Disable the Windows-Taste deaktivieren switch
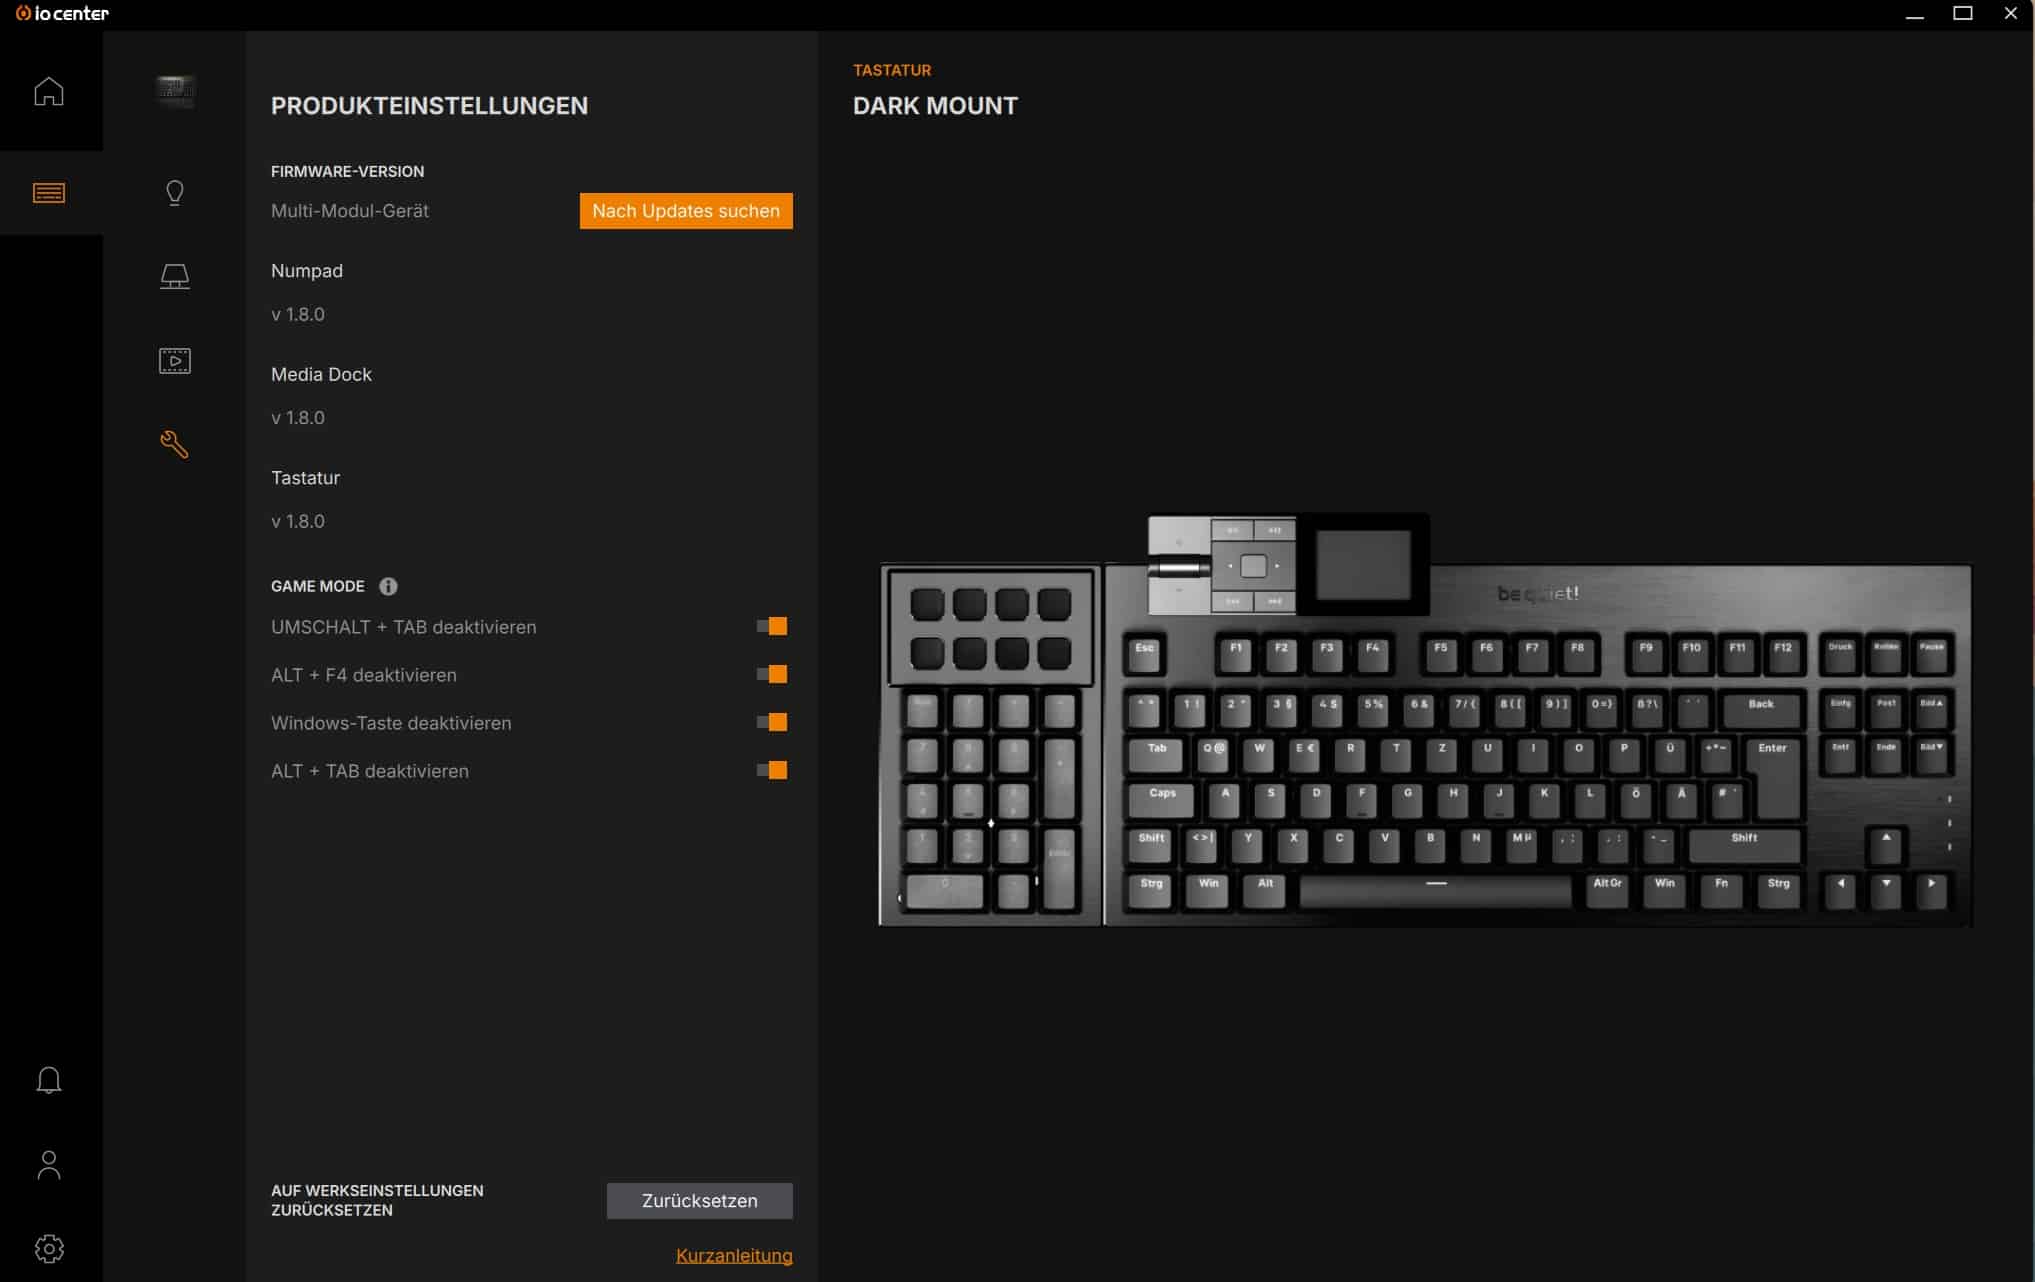 [772, 723]
